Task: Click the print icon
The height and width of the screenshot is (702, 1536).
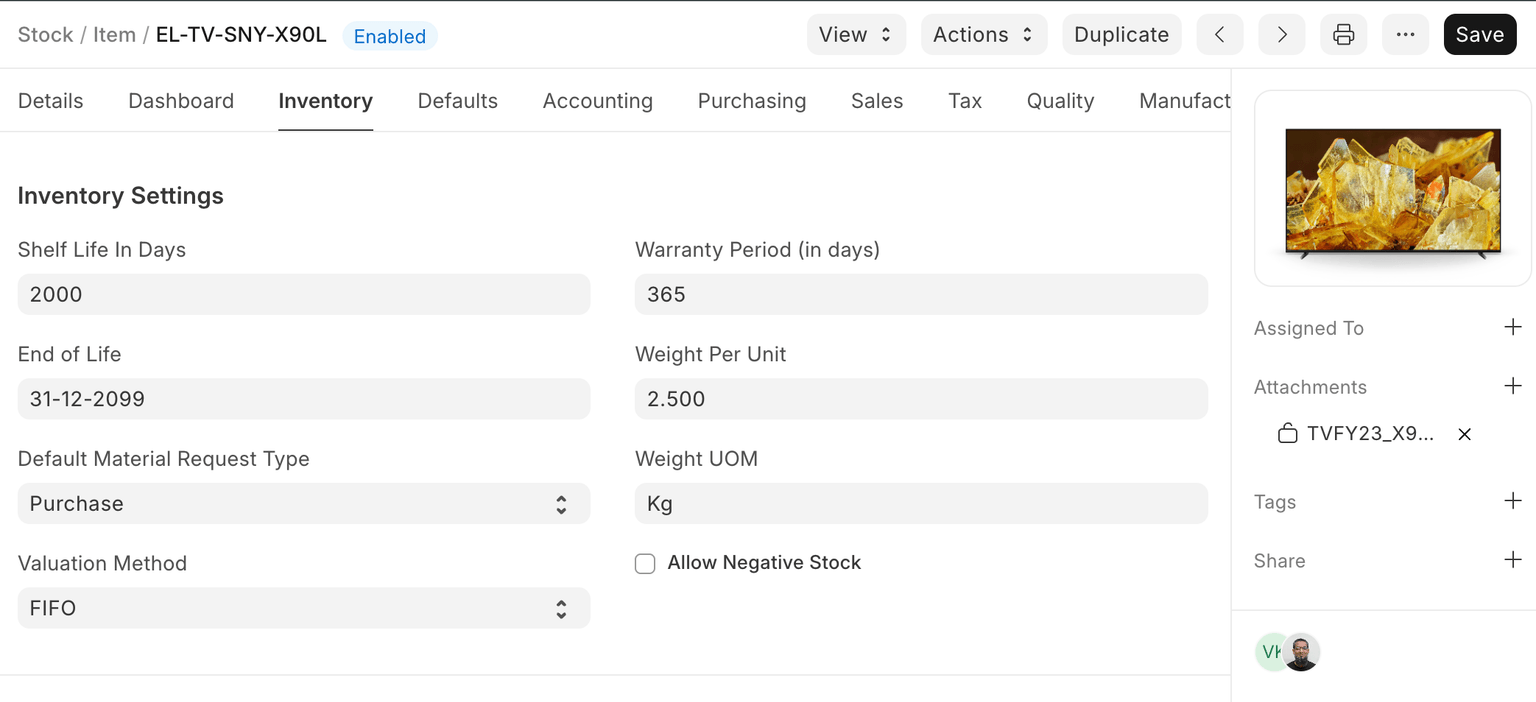Action: point(1343,35)
